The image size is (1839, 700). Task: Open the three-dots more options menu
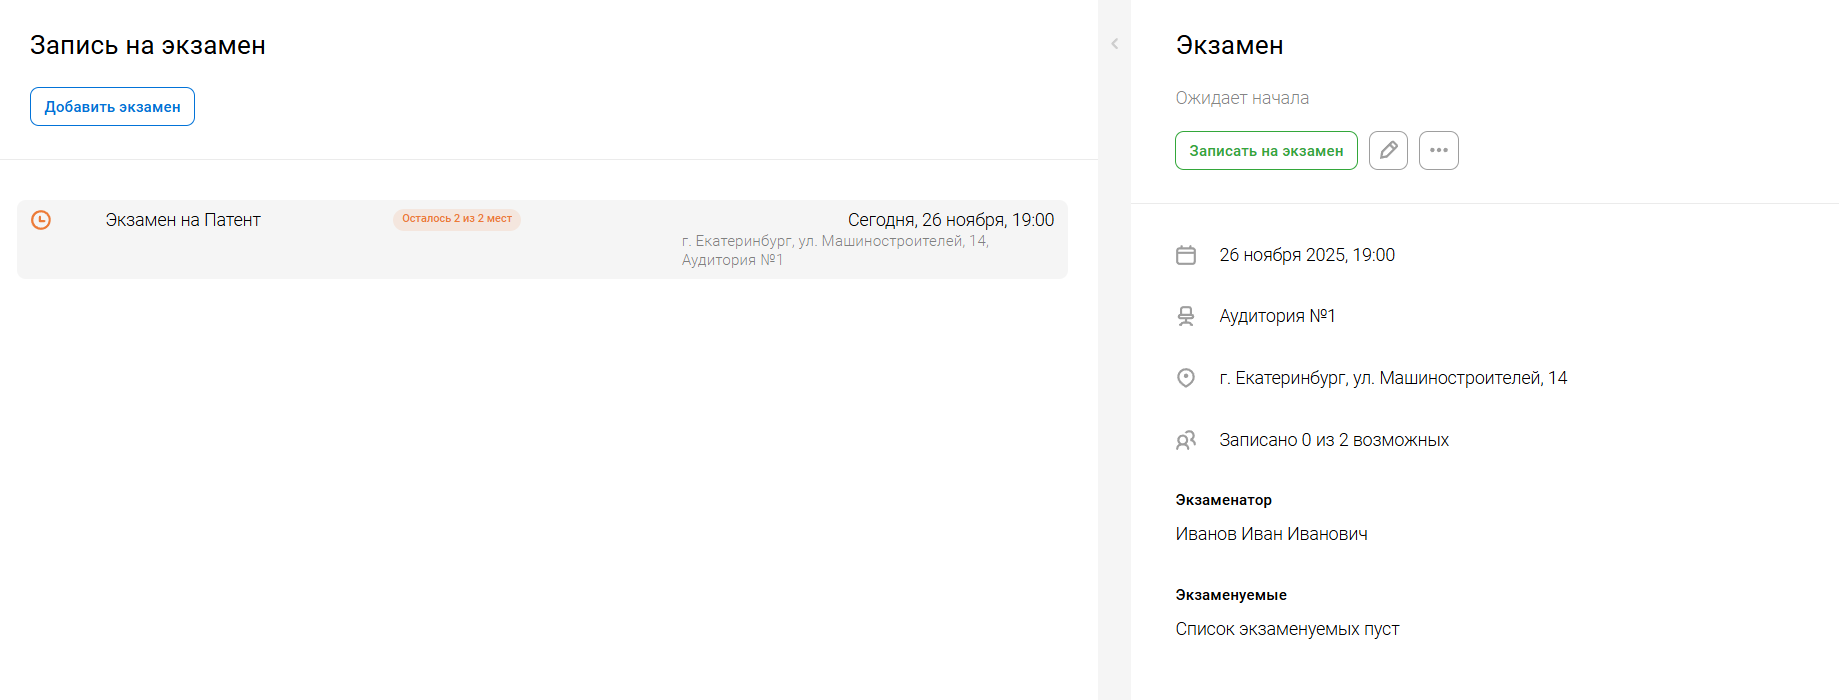point(1438,151)
